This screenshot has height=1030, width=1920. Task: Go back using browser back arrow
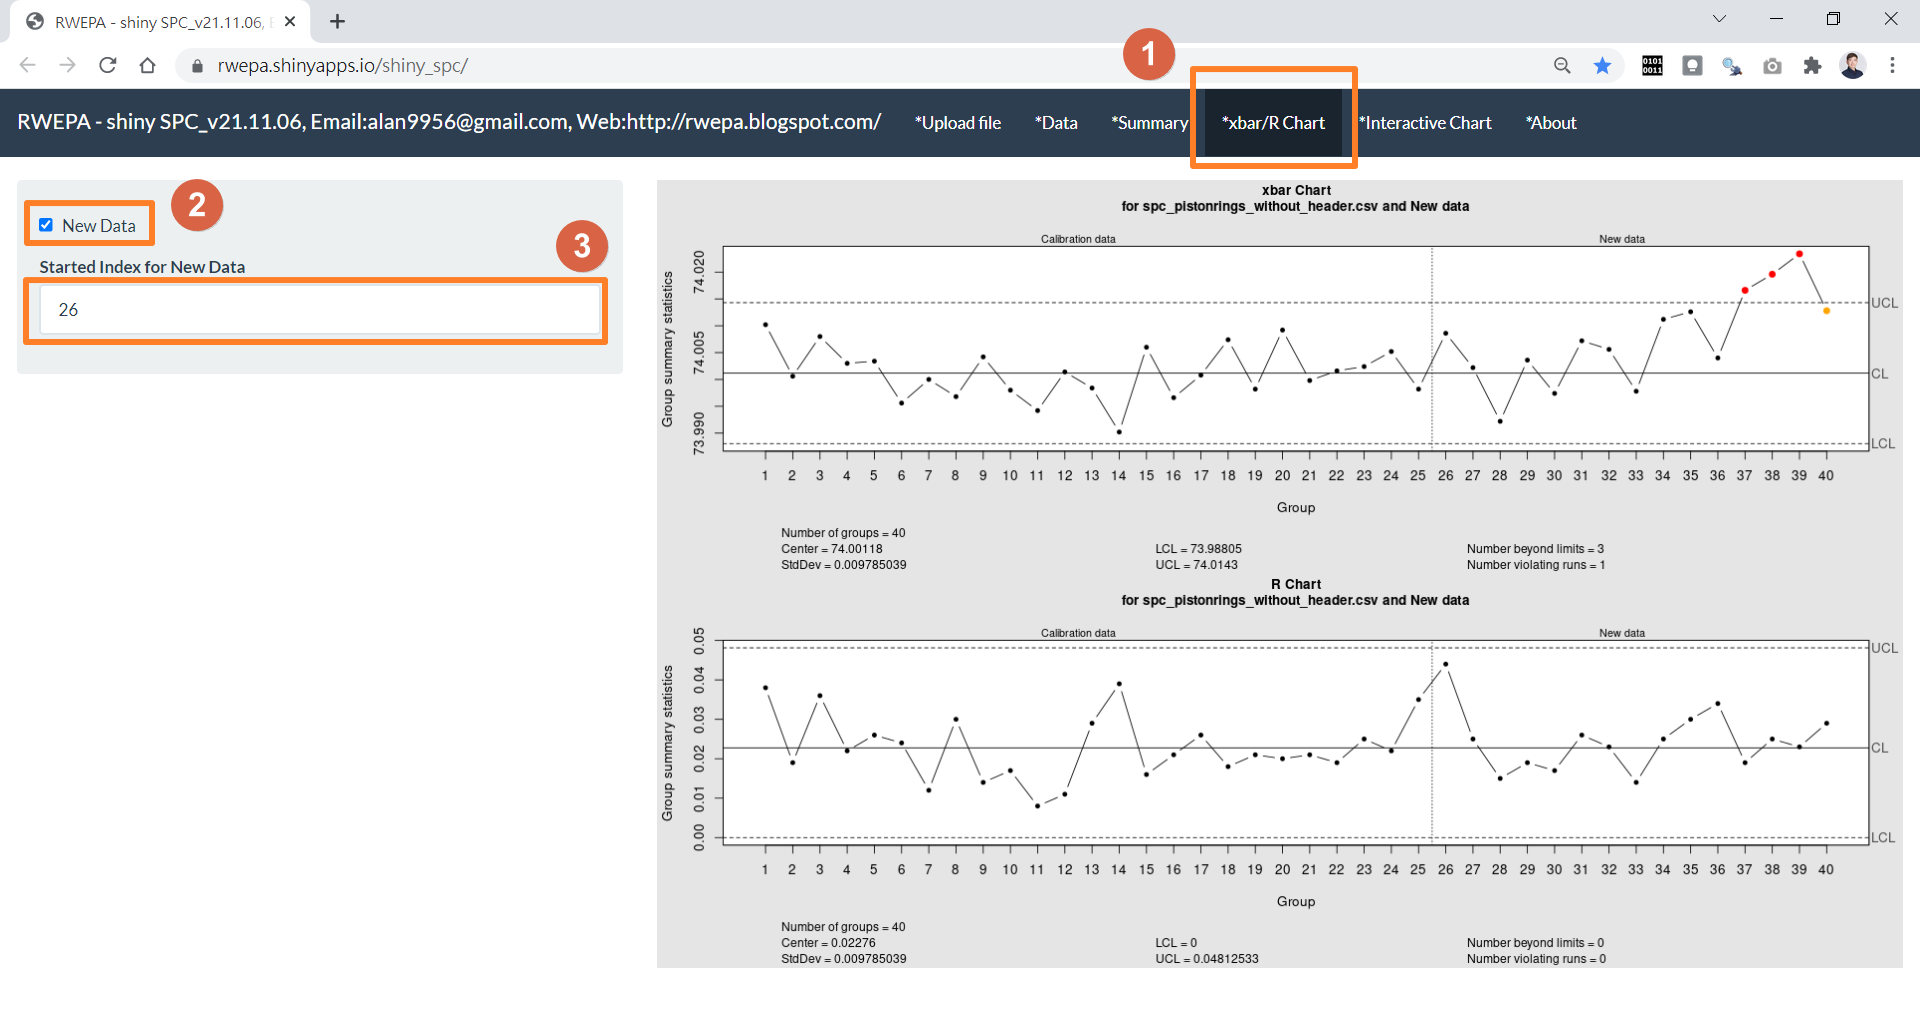[28, 66]
